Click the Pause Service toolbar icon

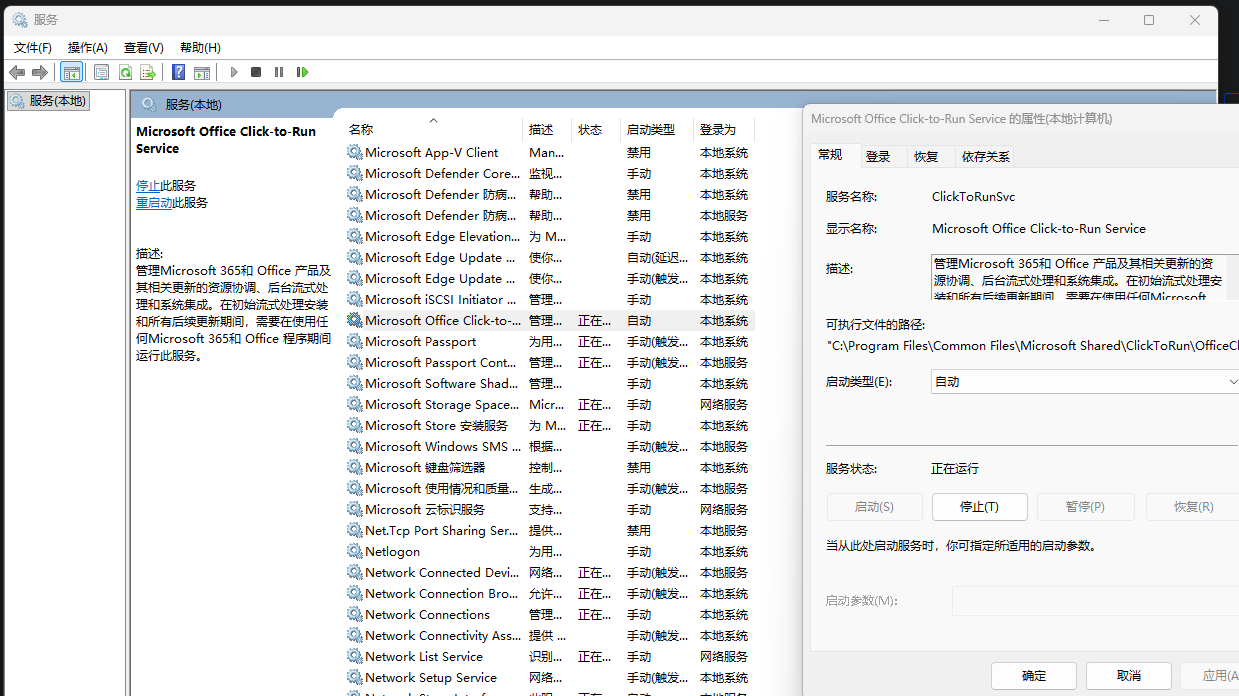click(x=279, y=72)
